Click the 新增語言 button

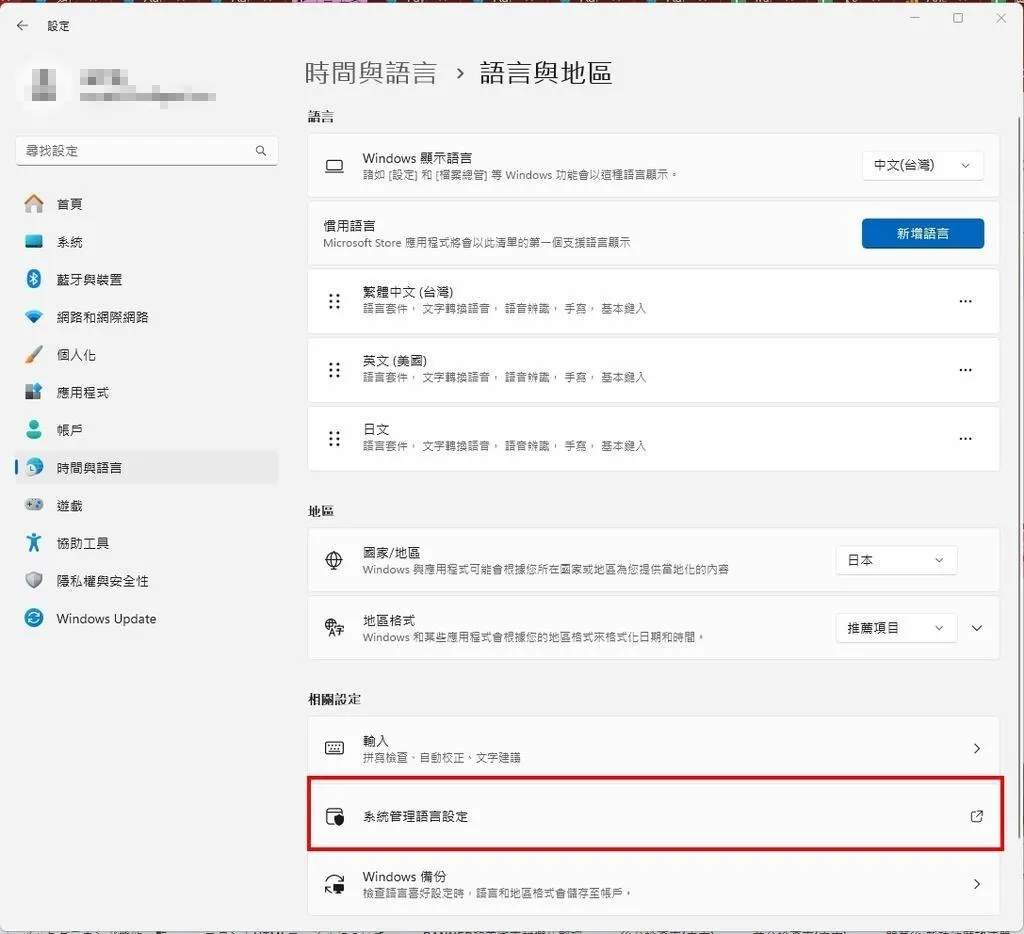pos(922,233)
